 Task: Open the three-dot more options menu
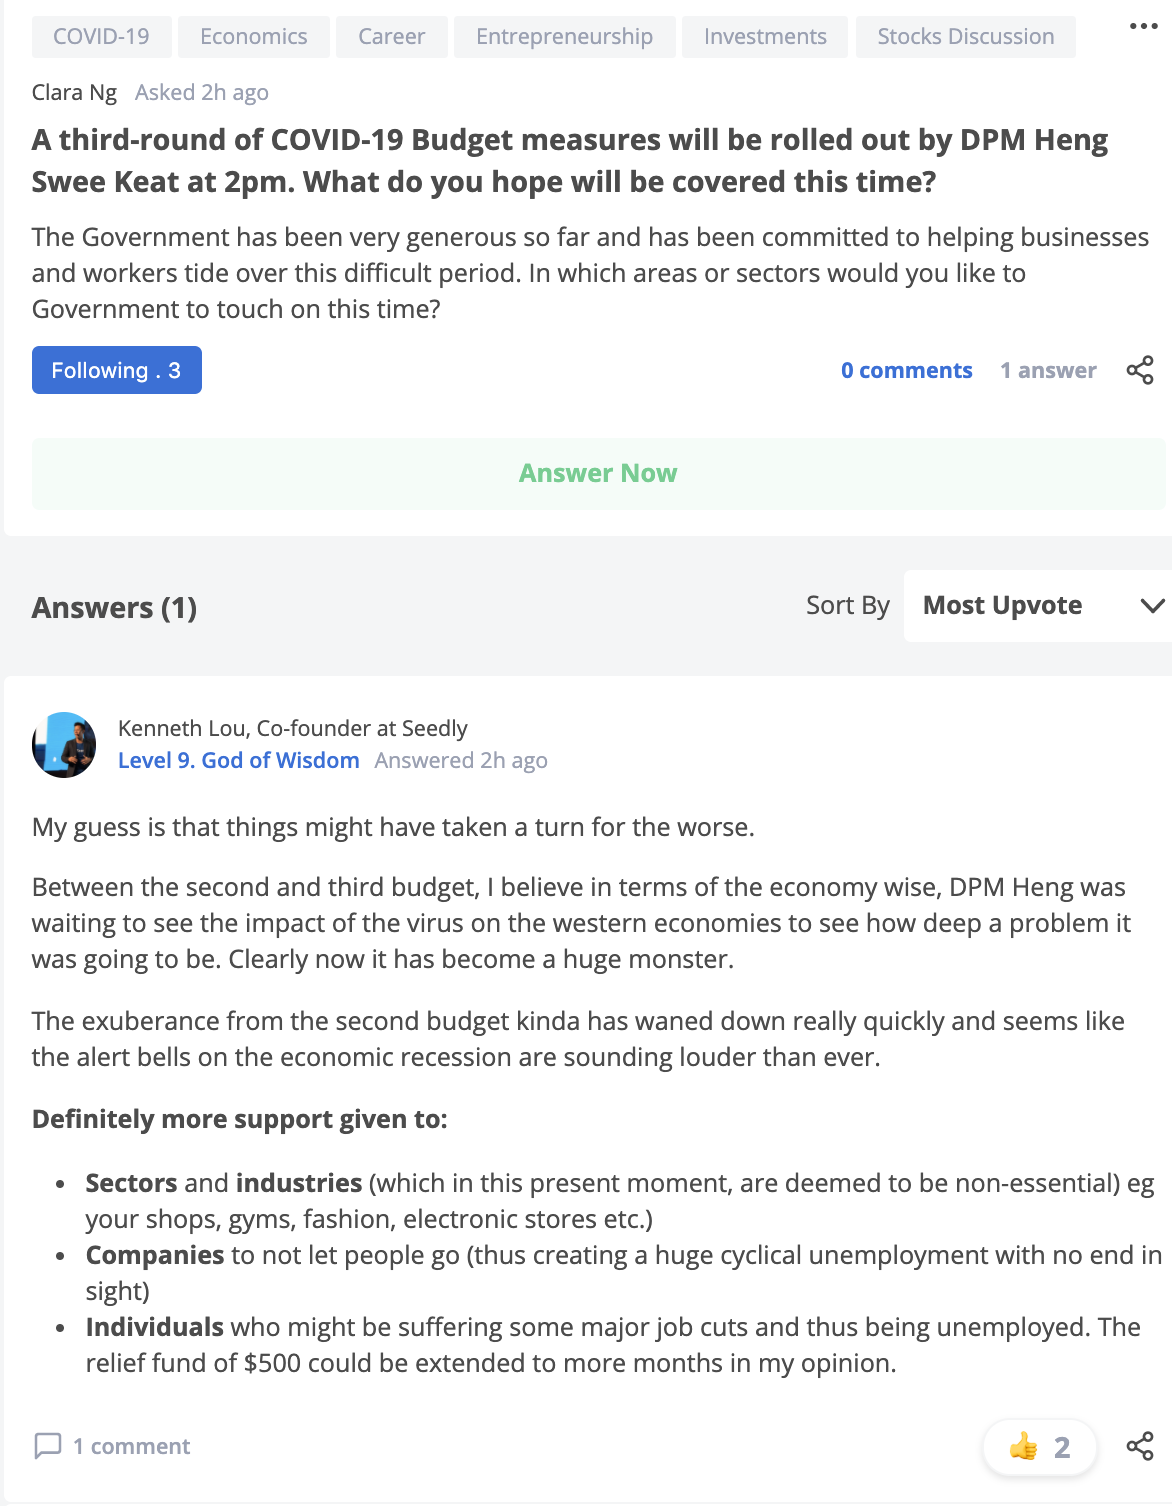(x=1143, y=26)
